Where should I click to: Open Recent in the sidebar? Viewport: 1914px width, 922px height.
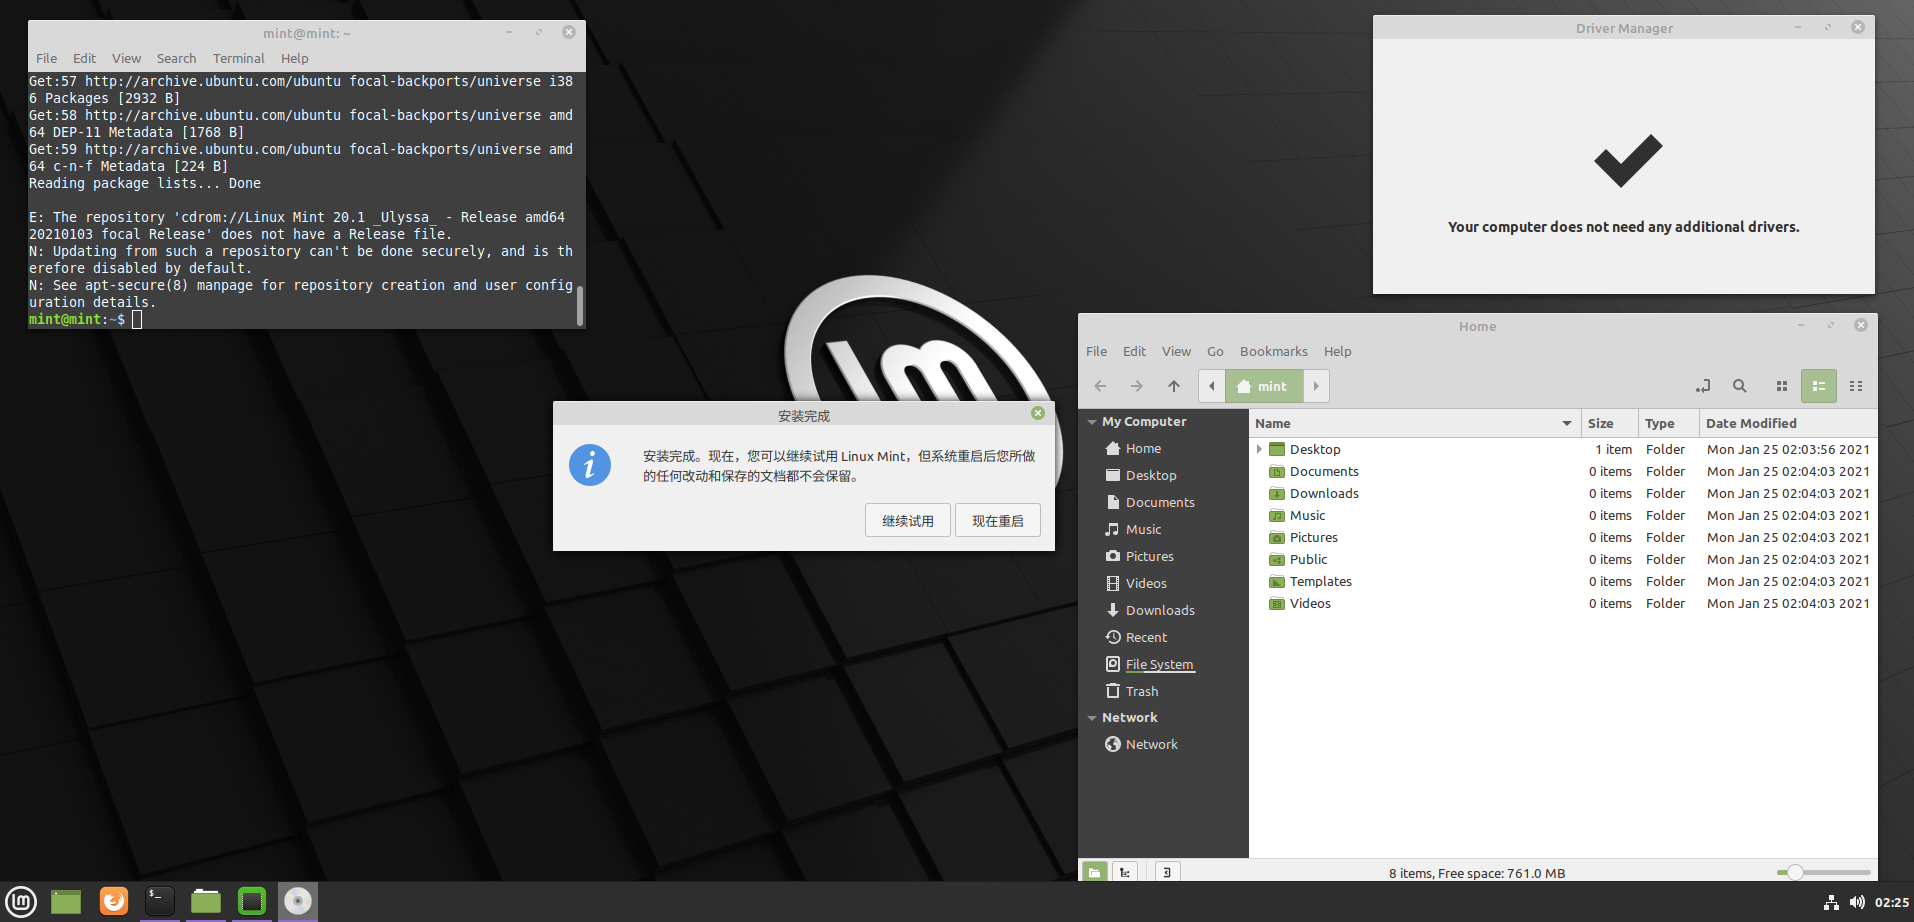1146,637
